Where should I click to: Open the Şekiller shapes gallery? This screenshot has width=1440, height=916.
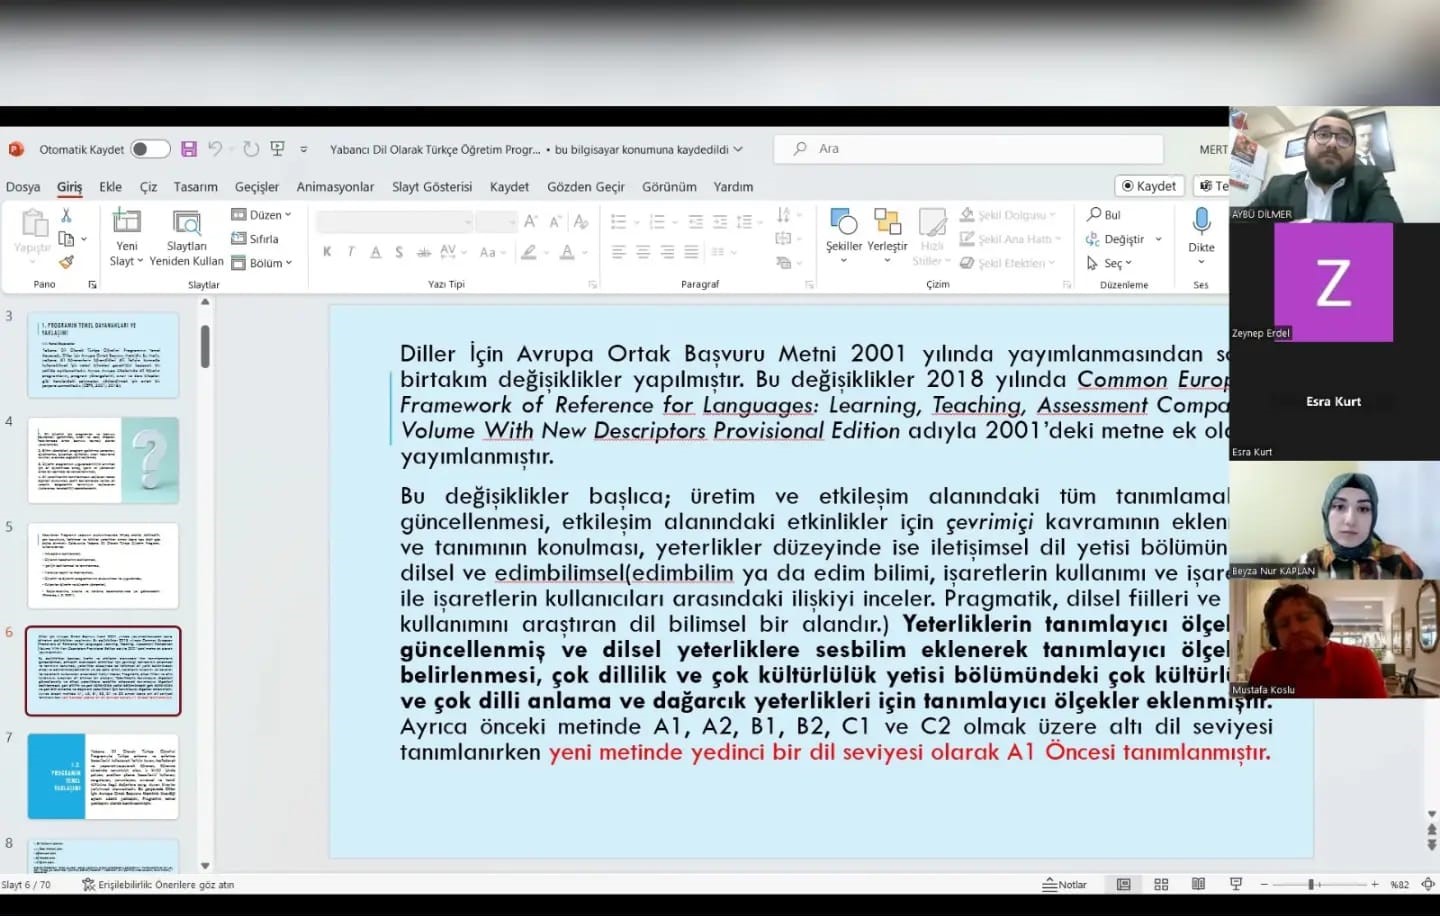coord(843,230)
